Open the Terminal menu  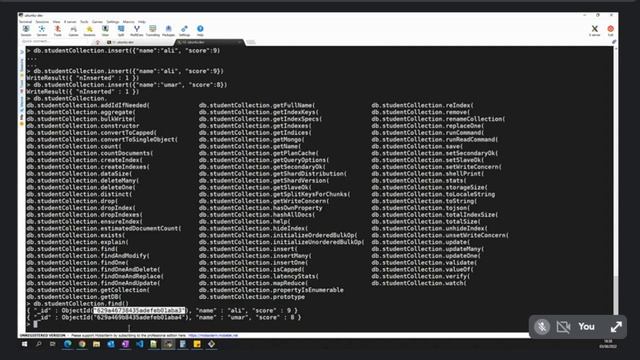(x=25, y=22)
